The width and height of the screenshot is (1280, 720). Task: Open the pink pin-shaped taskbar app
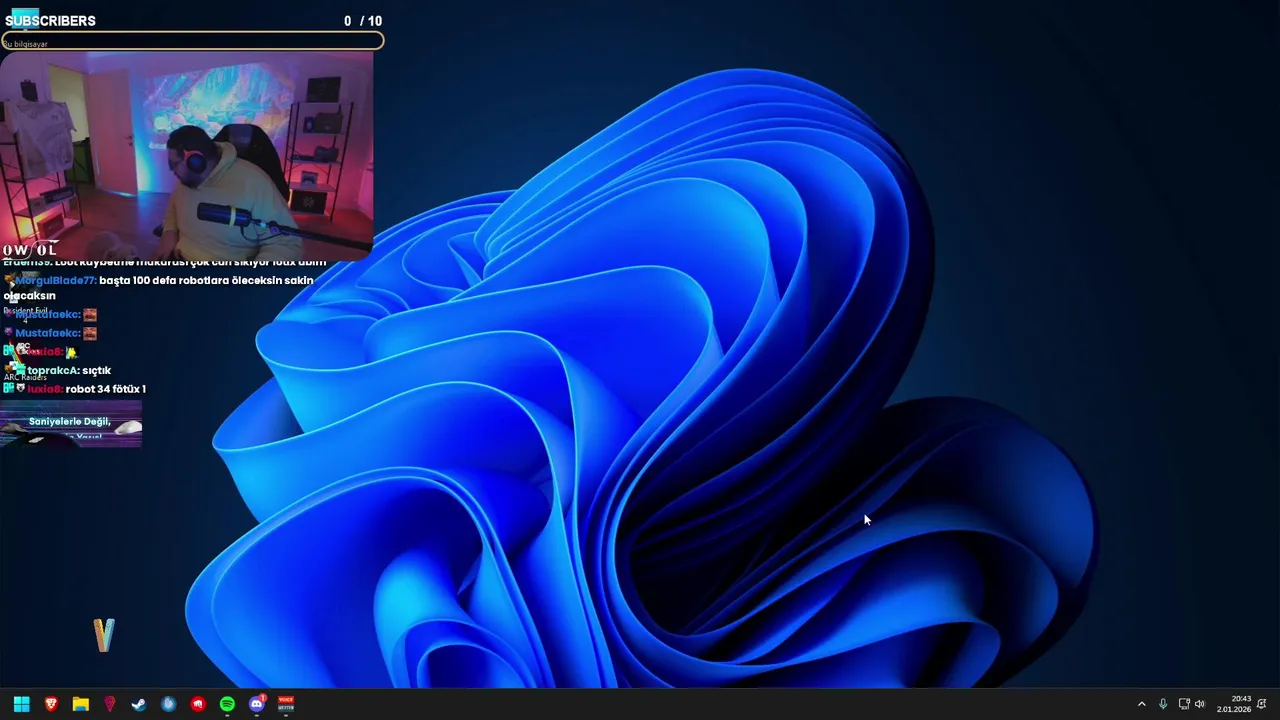click(110, 704)
